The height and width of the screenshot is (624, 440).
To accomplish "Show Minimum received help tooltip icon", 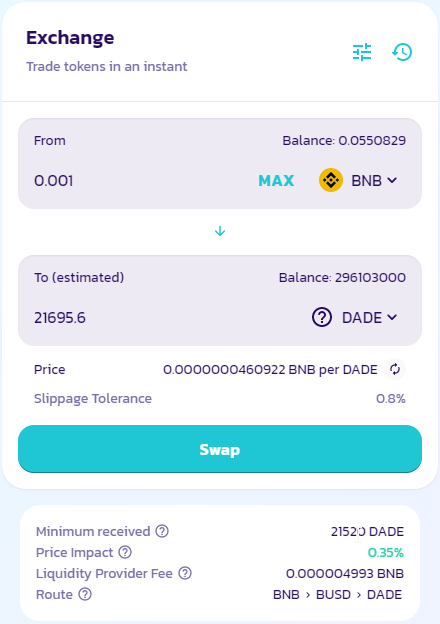I will [162, 531].
